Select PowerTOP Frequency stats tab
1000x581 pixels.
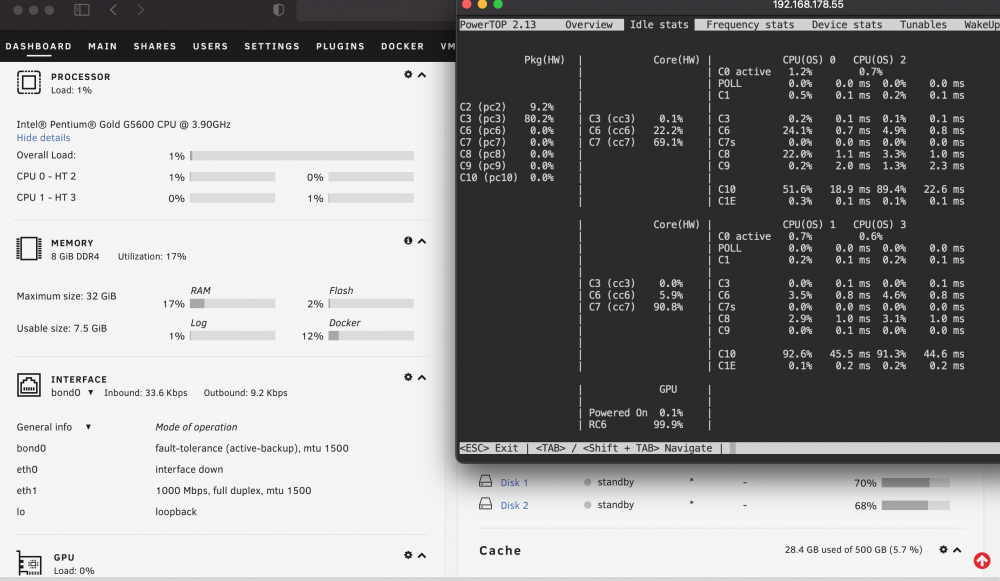click(x=750, y=25)
